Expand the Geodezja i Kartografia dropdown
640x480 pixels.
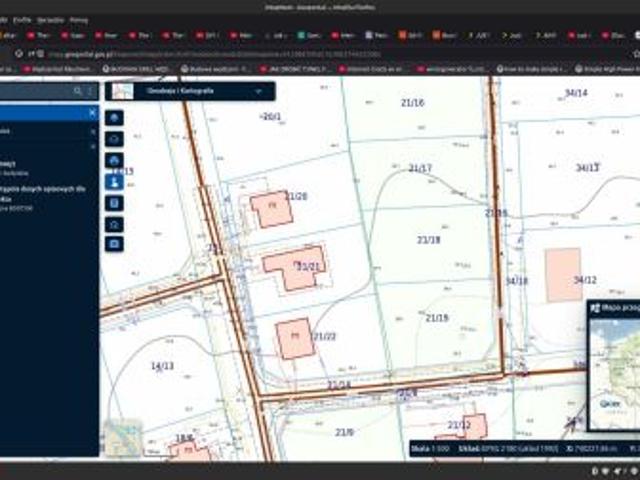(x=258, y=91)
